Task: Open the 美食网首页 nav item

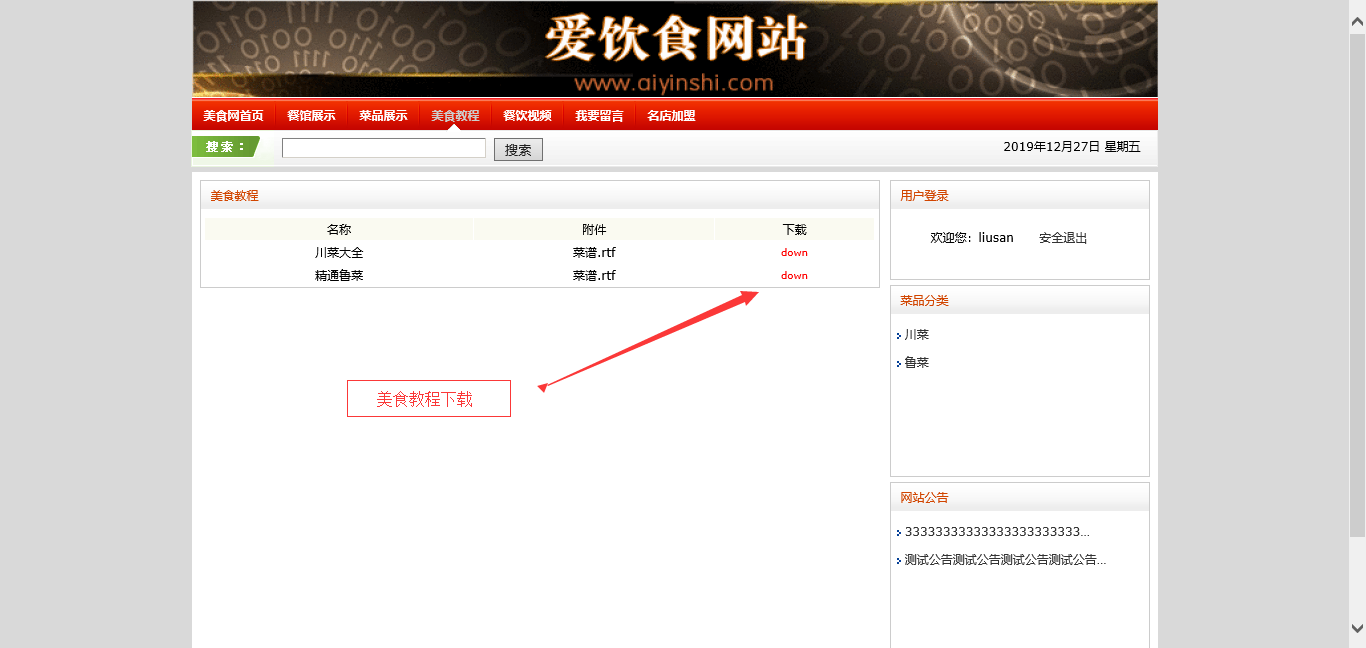Action: (x=233, y=115)
